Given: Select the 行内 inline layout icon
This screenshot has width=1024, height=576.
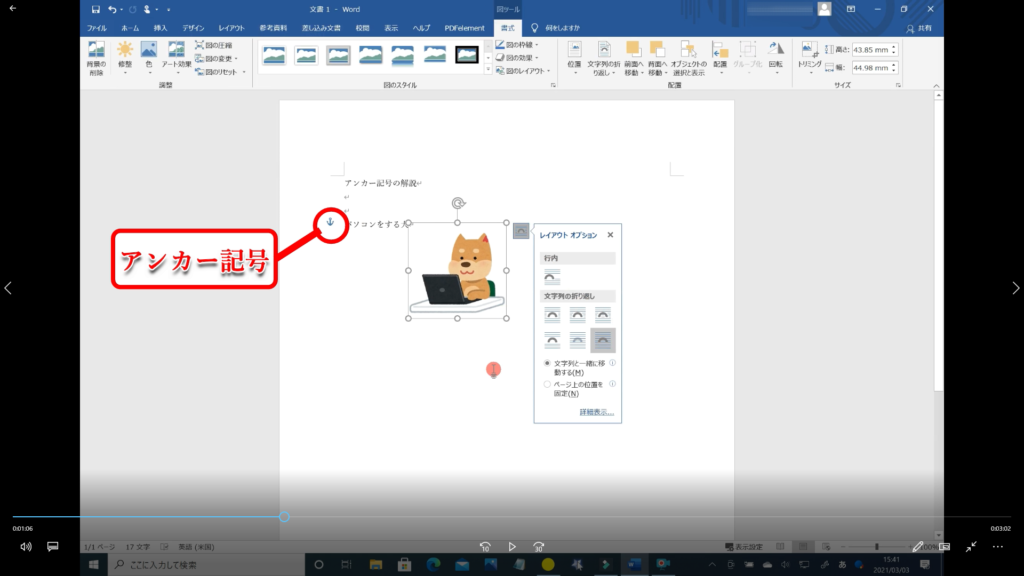Looking at the screenshot, I should [x=552, y=276].
